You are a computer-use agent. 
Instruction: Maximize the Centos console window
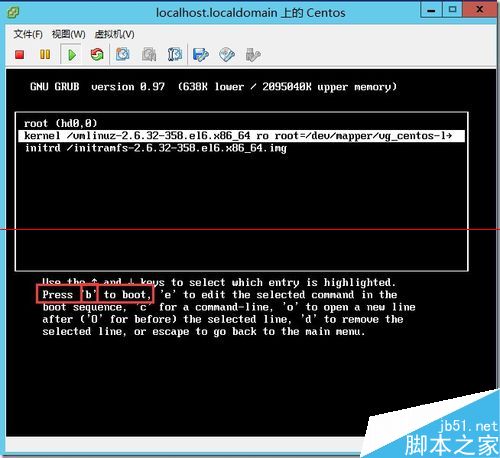point(452,10)
